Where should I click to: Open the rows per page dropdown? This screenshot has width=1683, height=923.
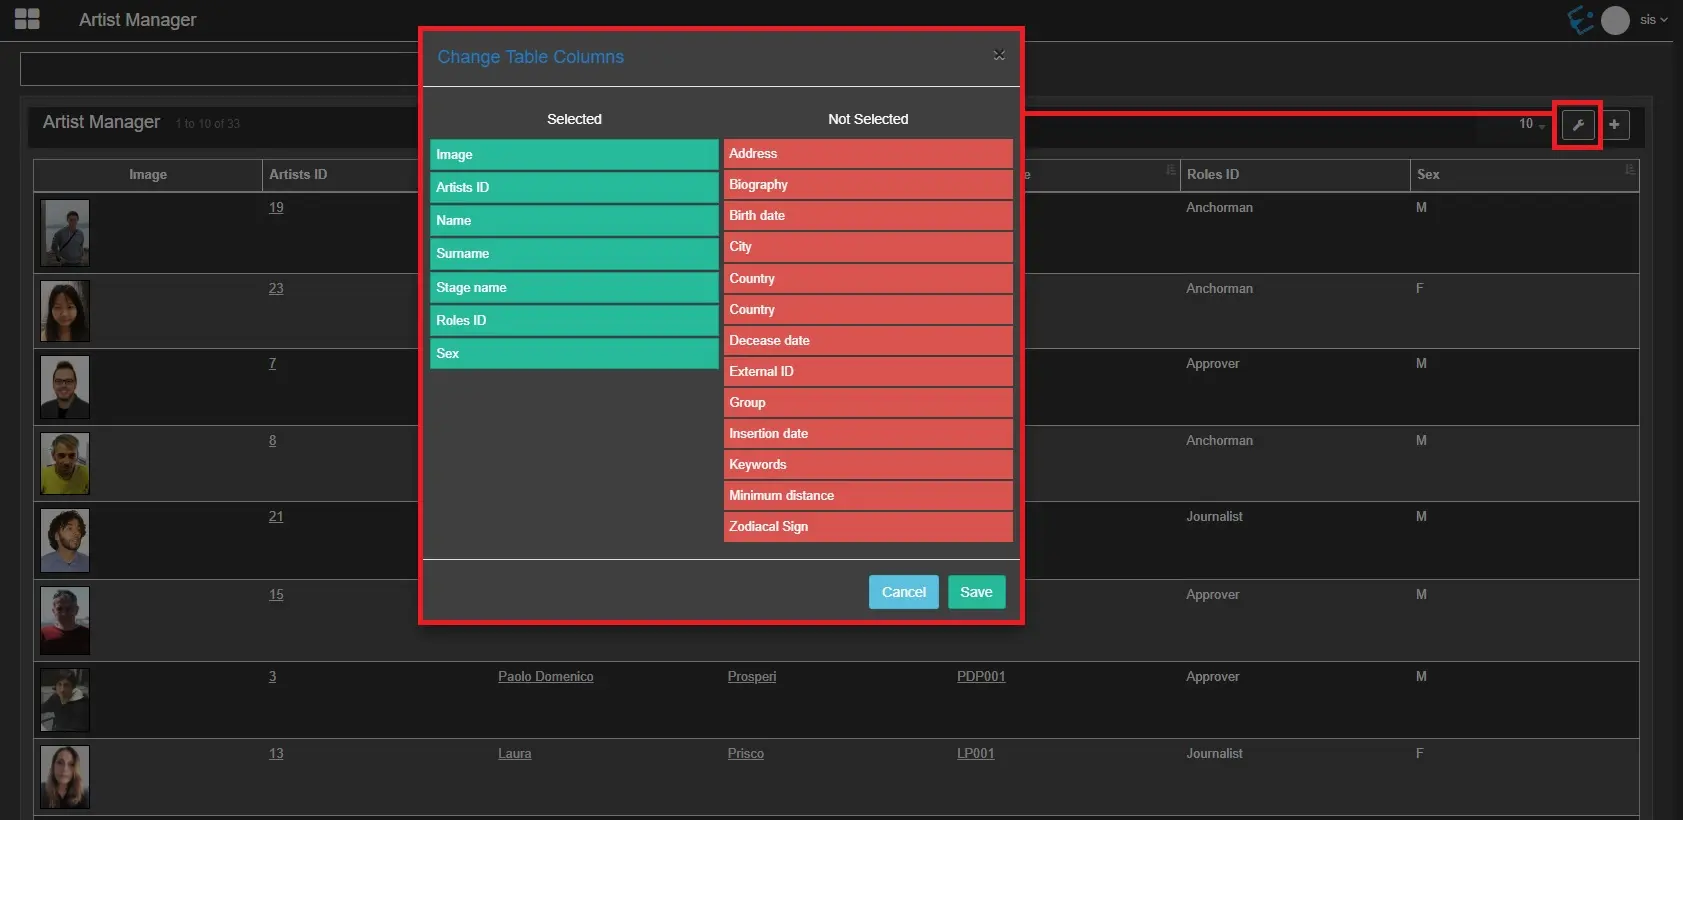coord(1531,124)
